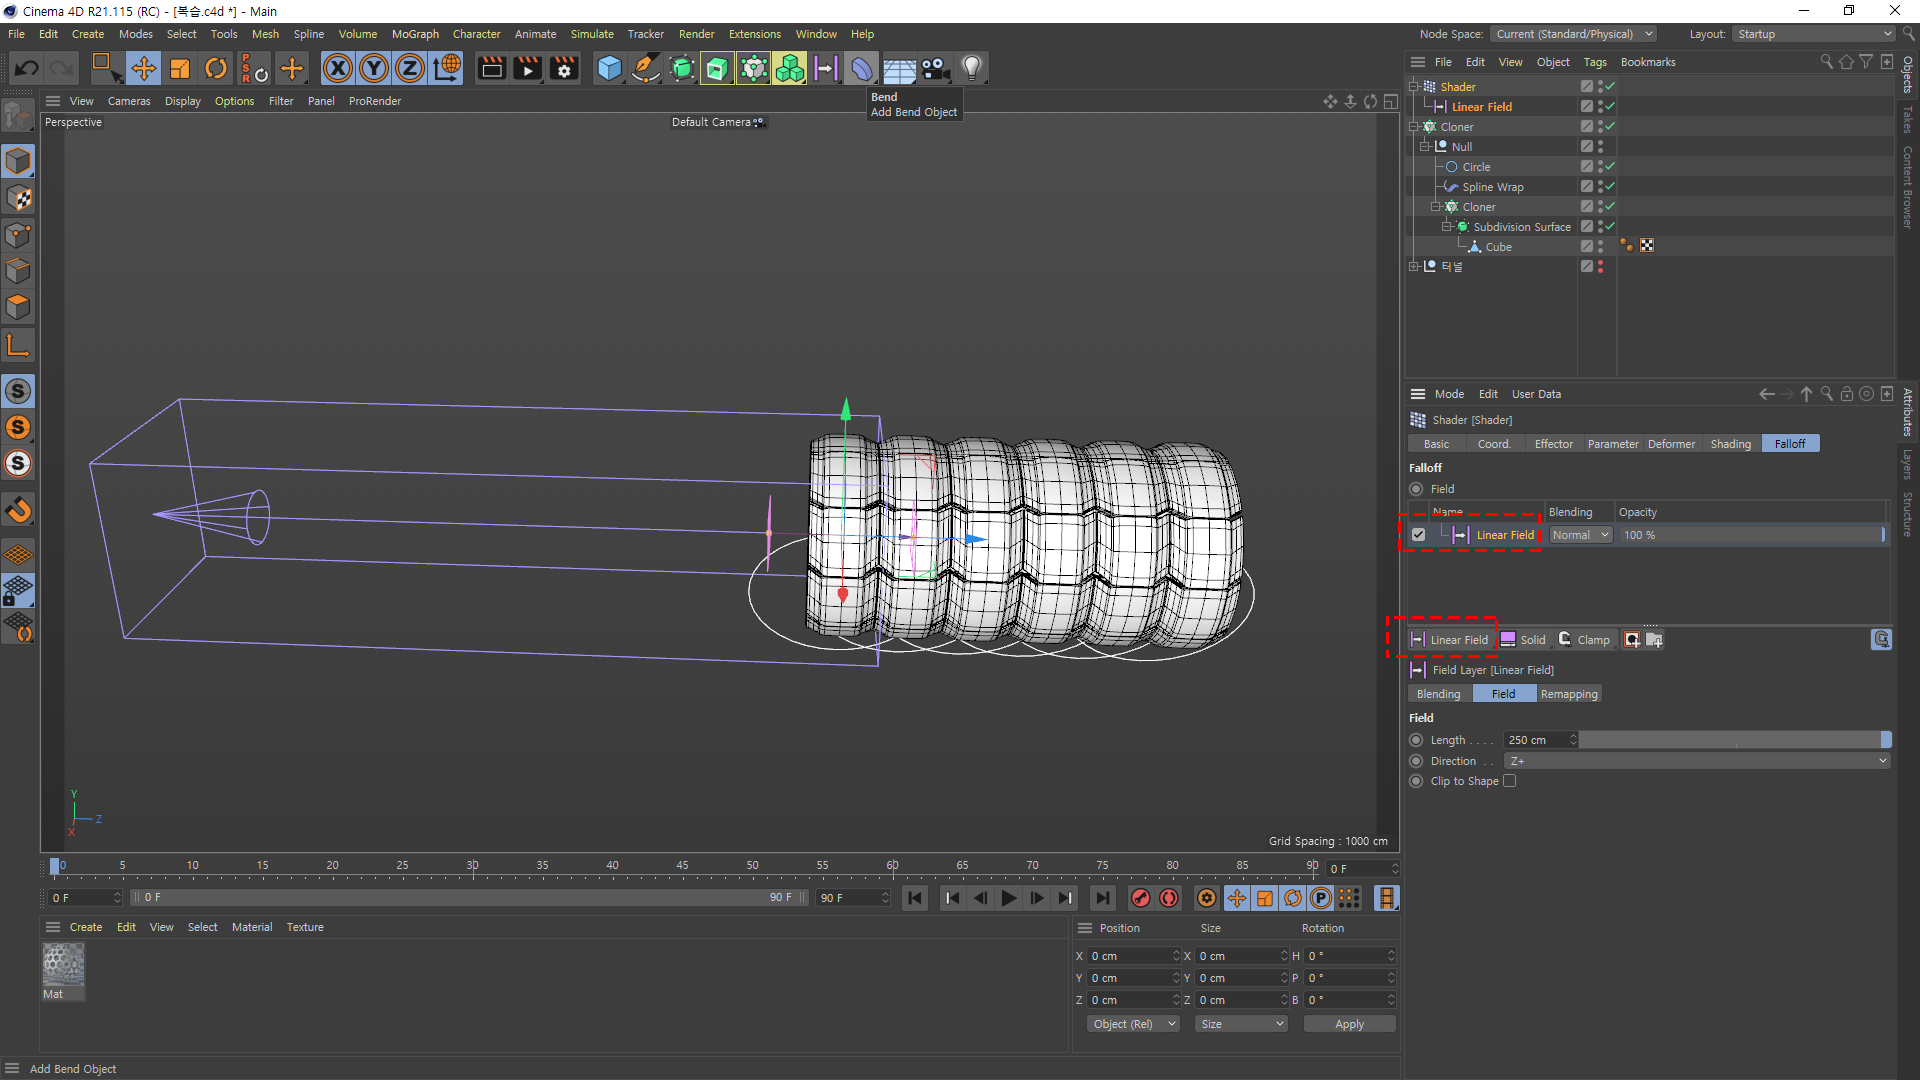Toggle Spline Wrap enable checkmark
The image size is (1920, 1080).
[1610, 187]
